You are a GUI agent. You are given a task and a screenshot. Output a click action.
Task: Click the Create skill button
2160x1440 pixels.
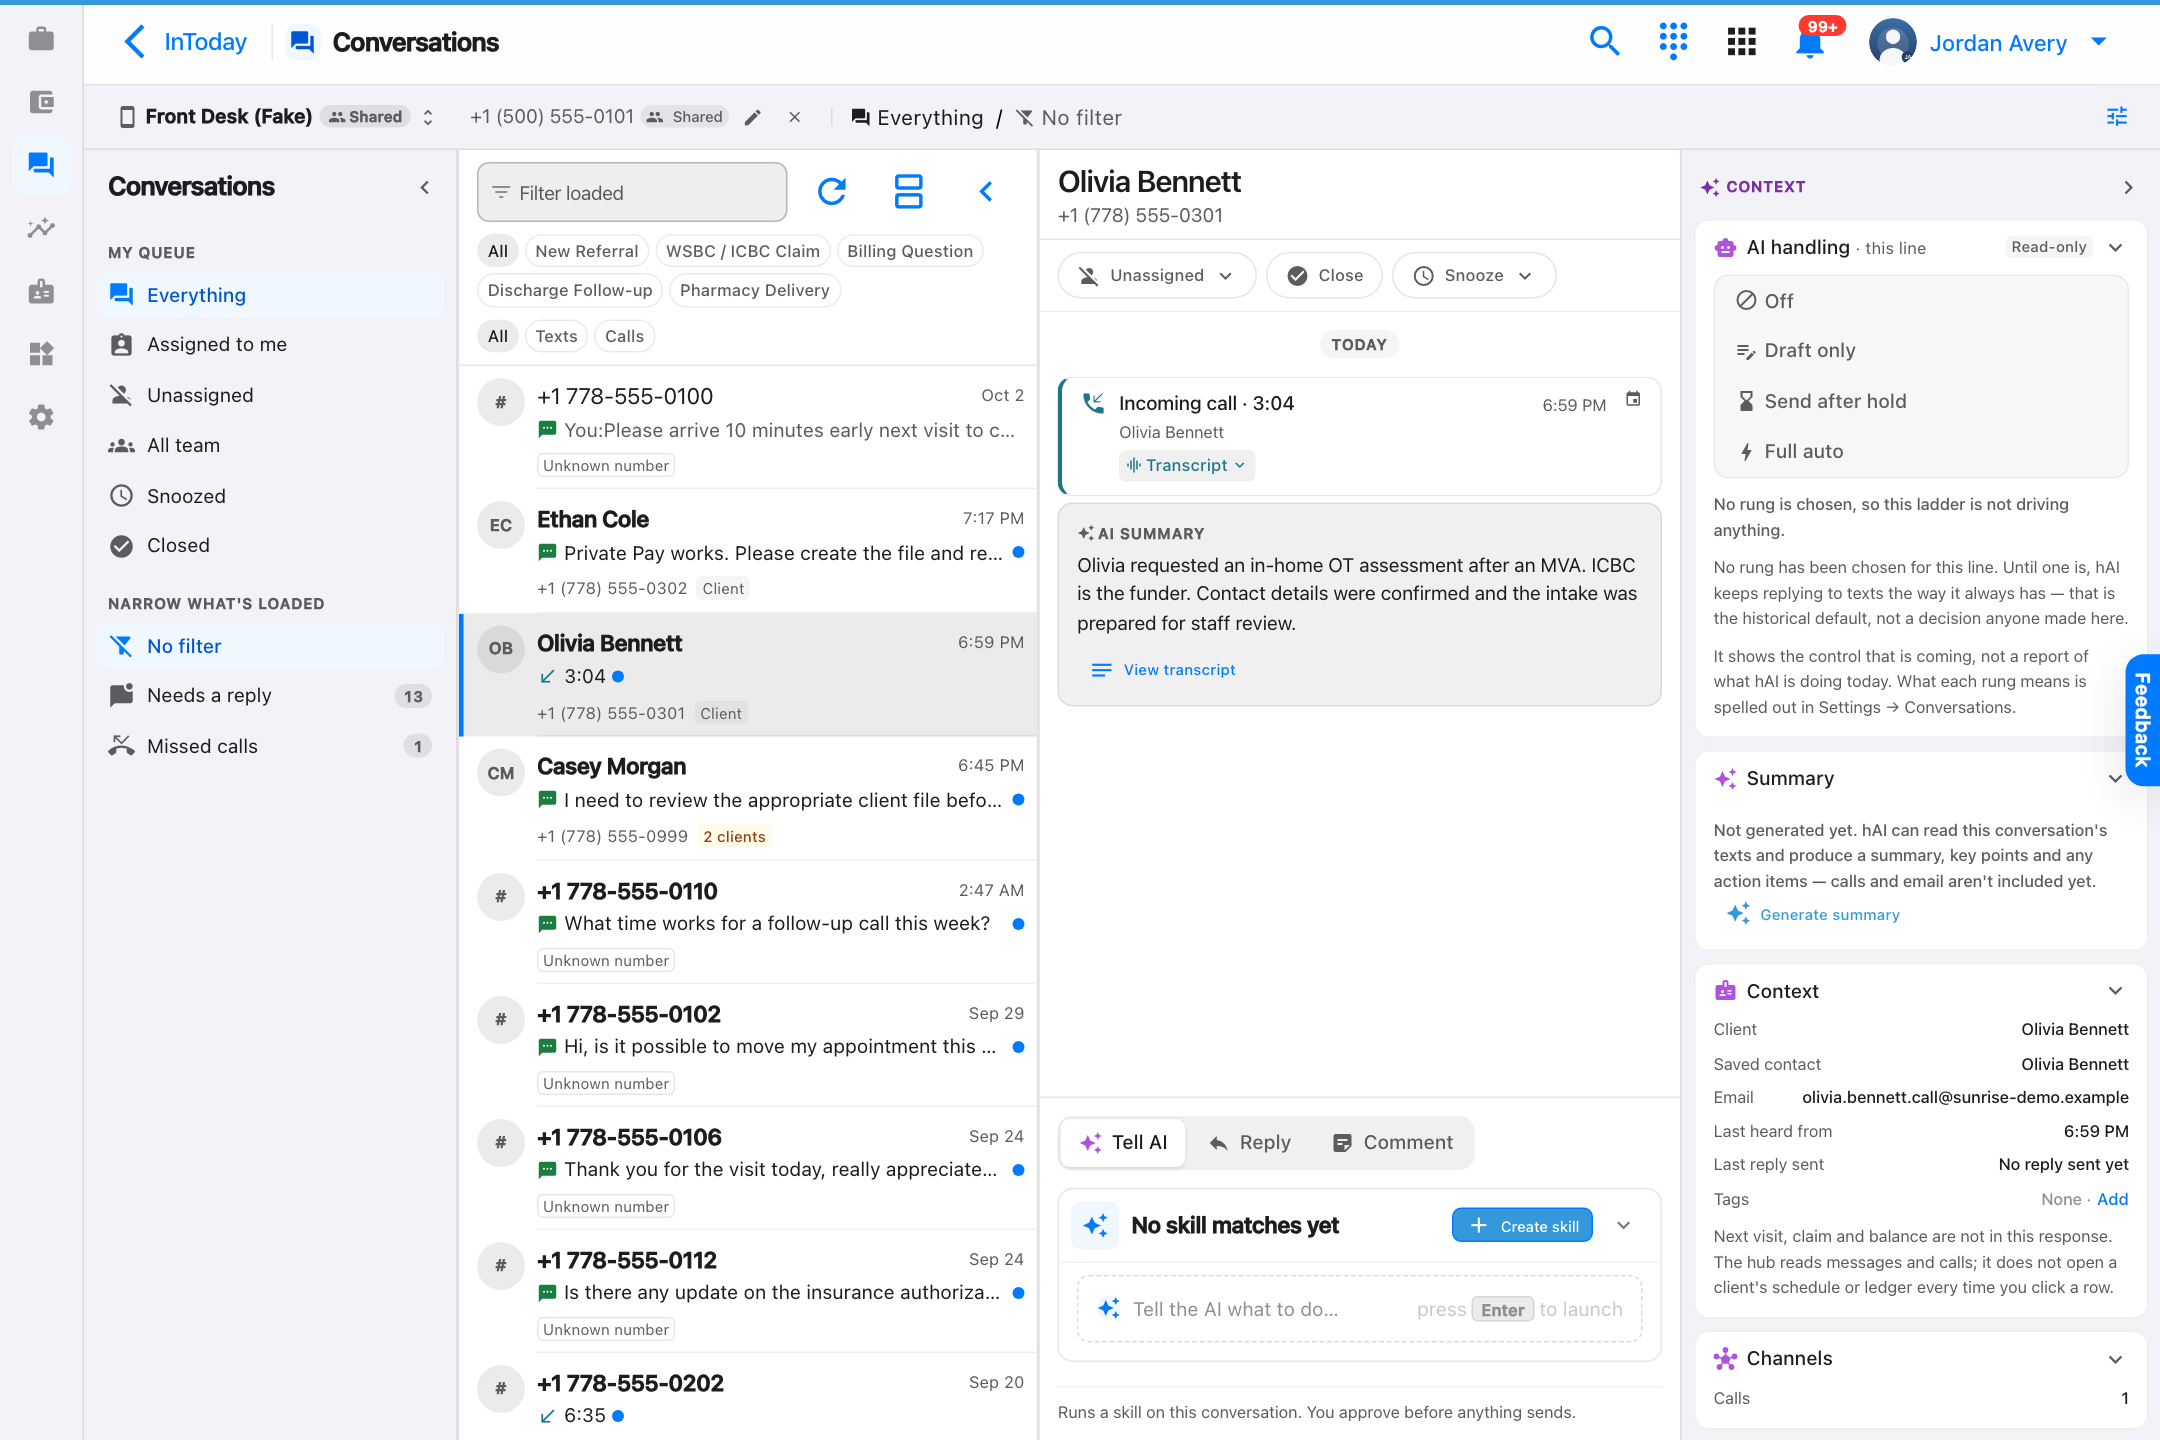pos(1522,1226)
